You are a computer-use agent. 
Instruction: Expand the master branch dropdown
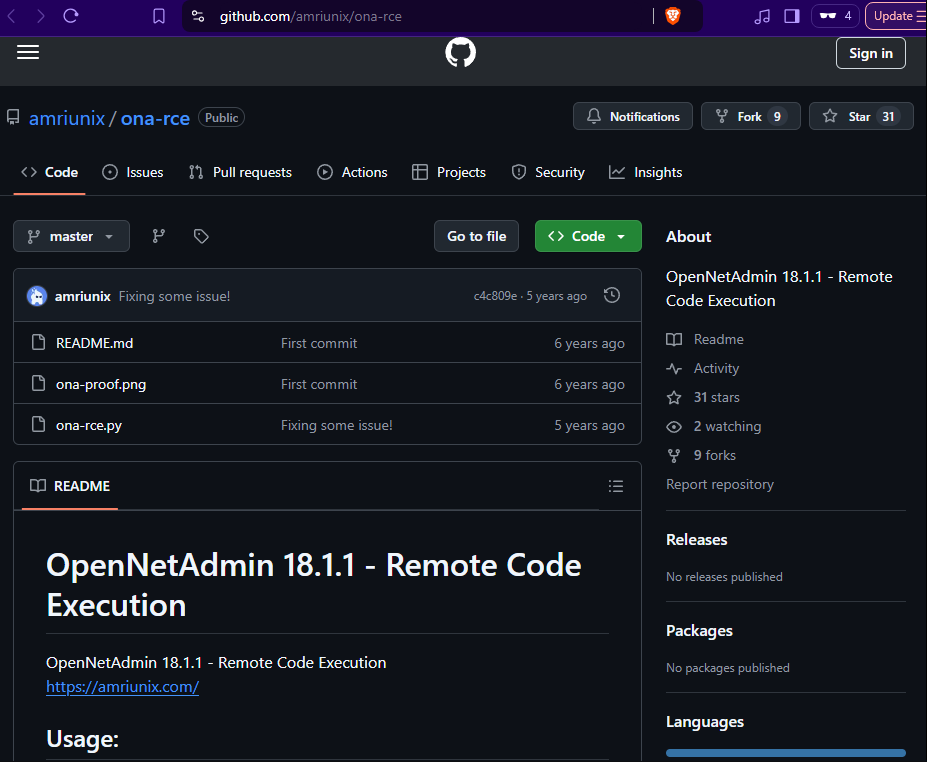click(71, 236)
